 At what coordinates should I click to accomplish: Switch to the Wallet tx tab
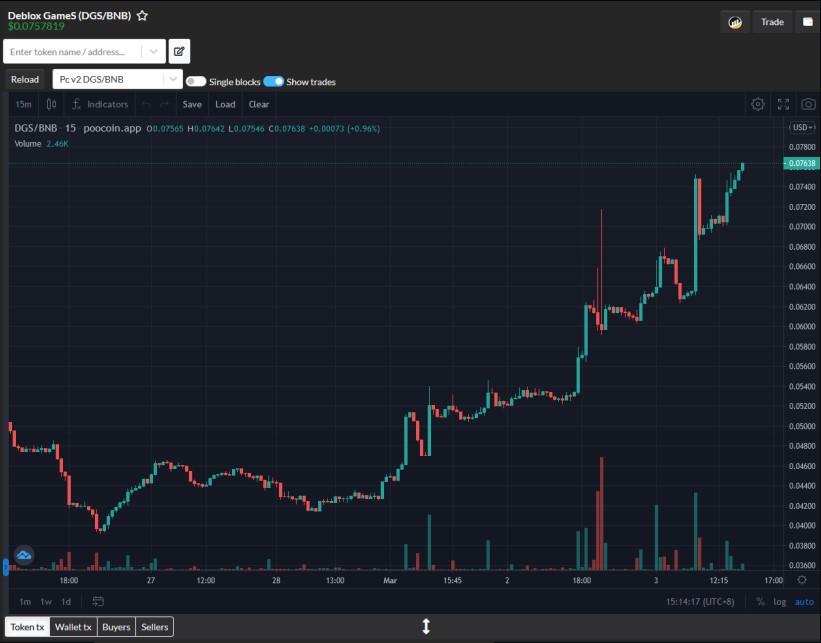click(x=73, y=627)
